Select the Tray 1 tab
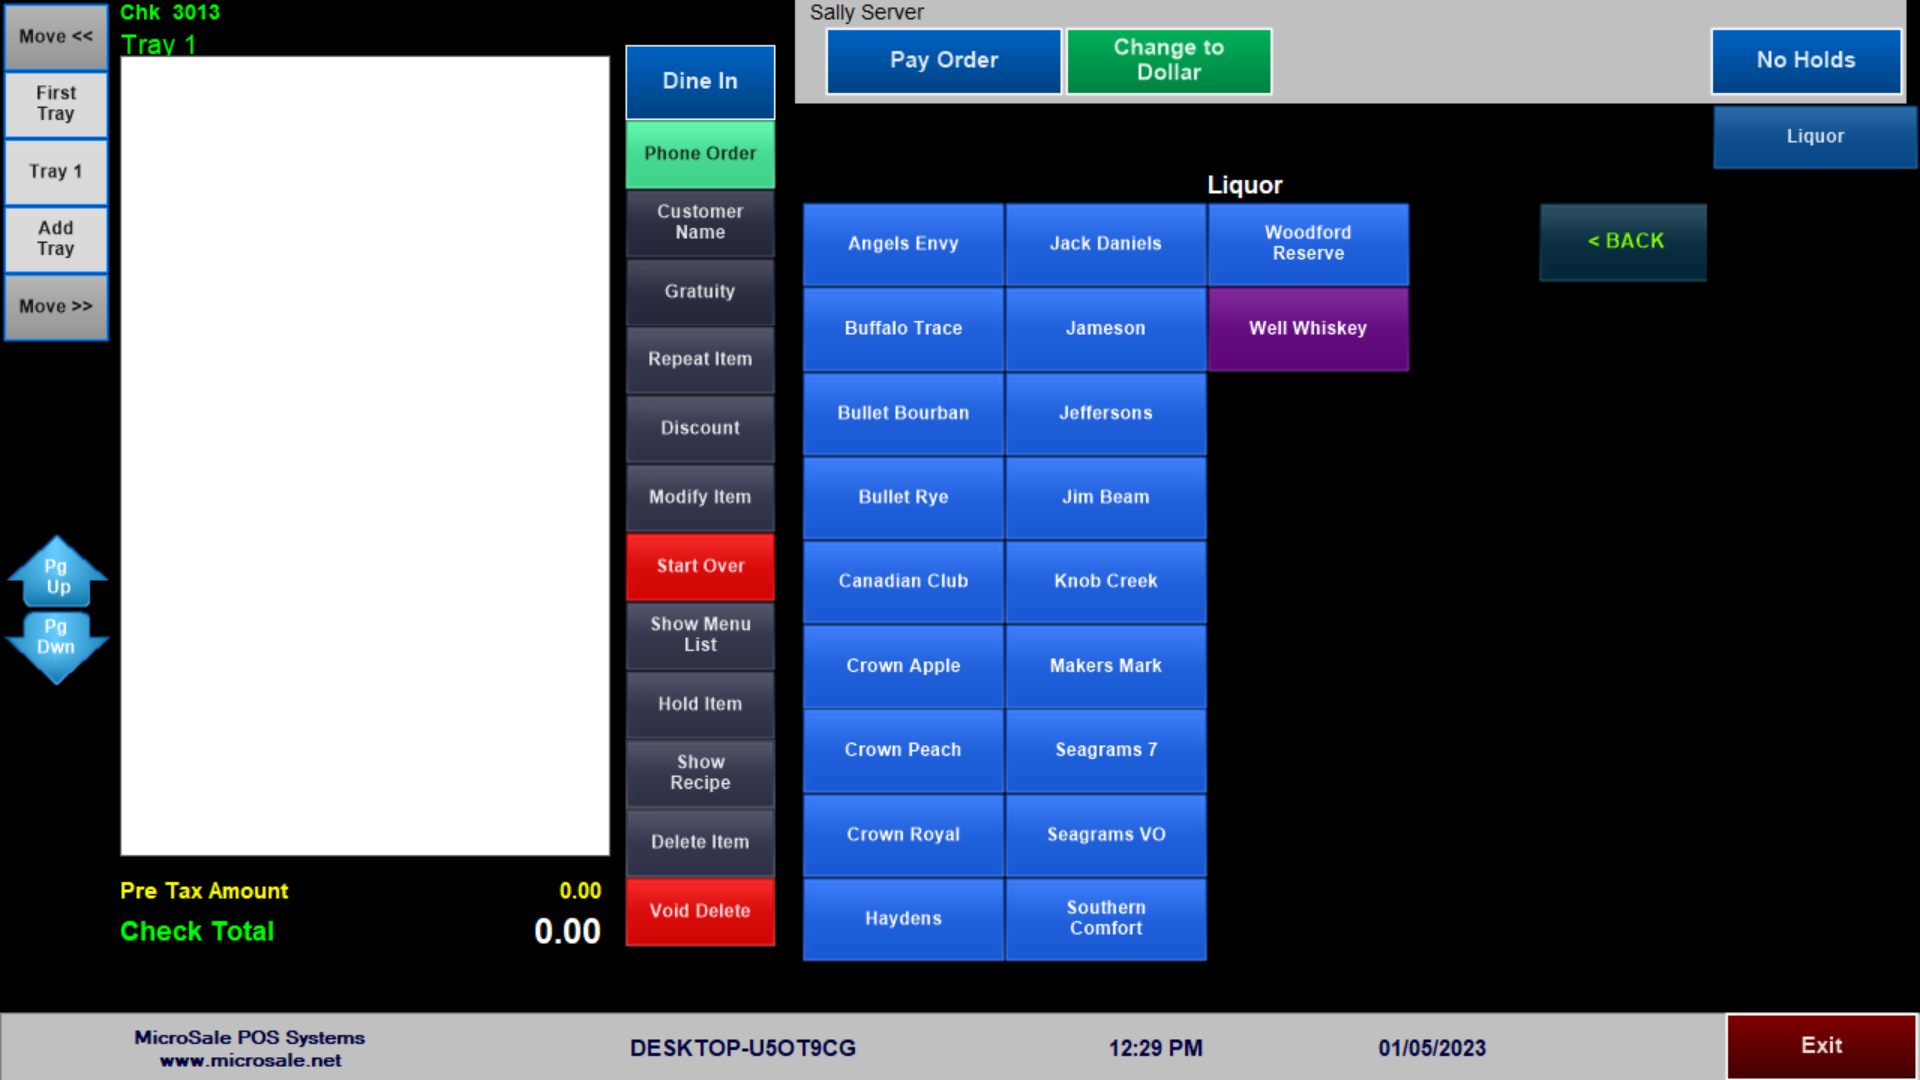The width and height of the screenshot is (1920, 1080). click(56, 171)
